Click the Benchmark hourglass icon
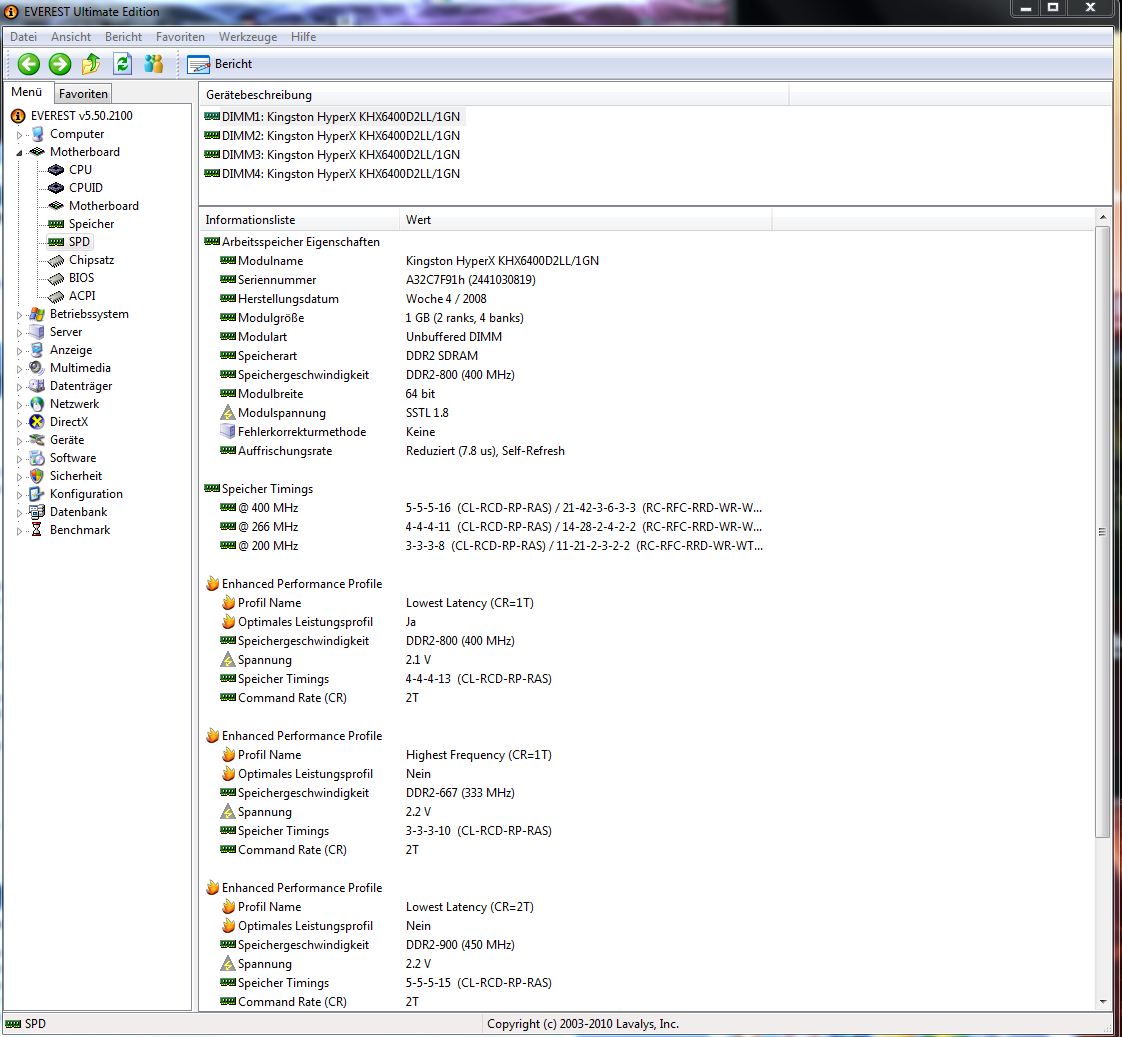This screenshot has height=1037, width=1122. coord(36,530)
